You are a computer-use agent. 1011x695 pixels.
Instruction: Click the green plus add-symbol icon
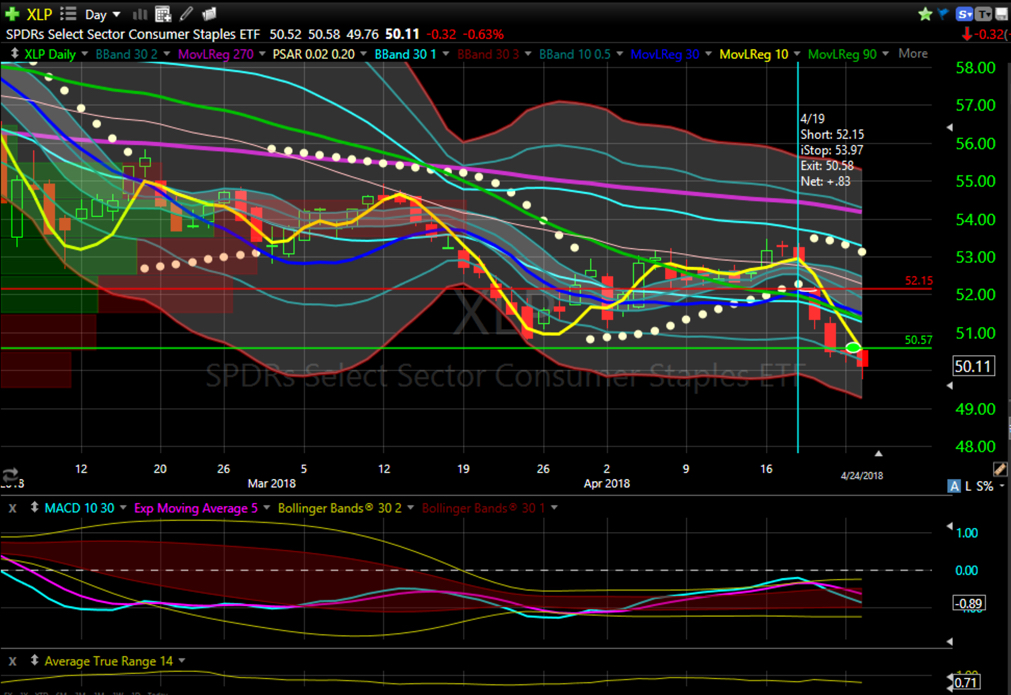12,14
